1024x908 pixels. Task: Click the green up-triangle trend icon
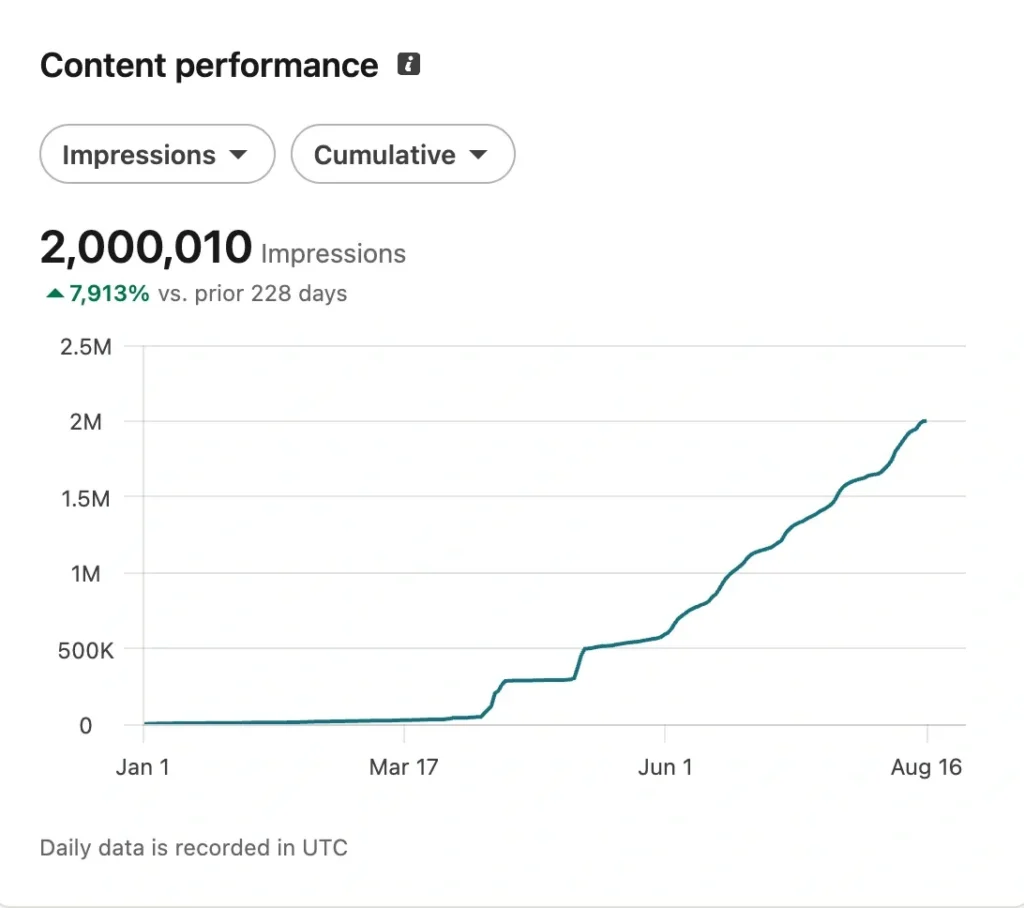click(55, 294)
